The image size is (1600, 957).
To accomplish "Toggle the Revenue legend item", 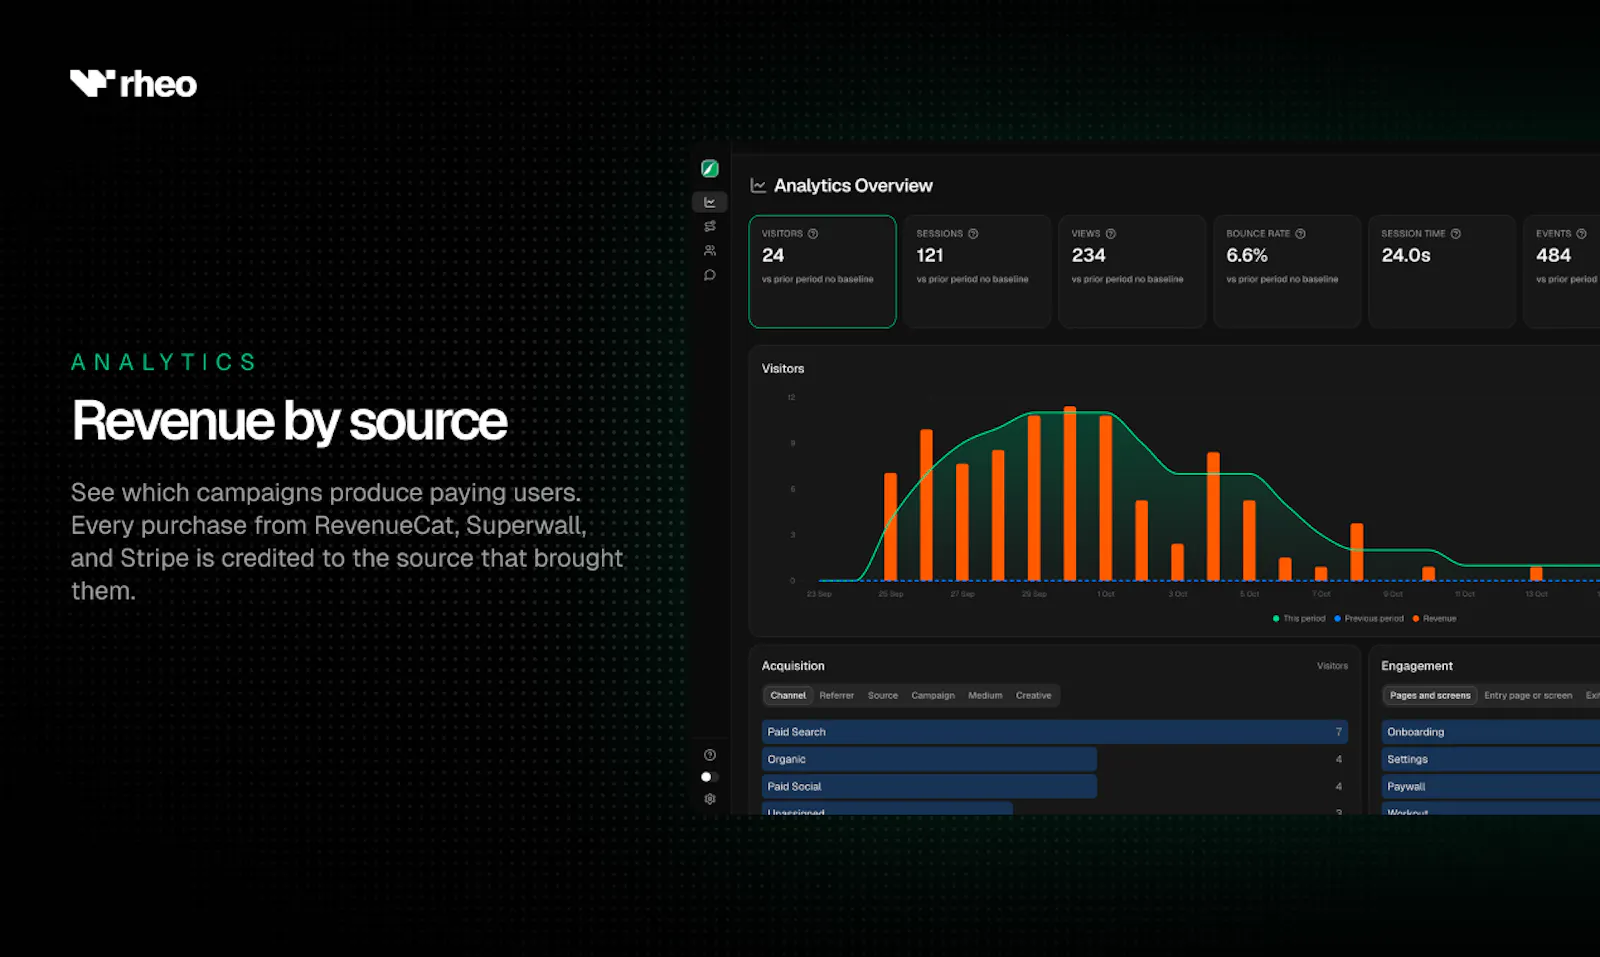I will pos(1434,619).
